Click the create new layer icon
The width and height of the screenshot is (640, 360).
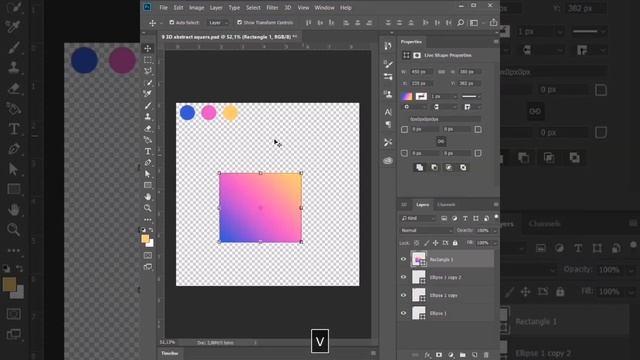click(474, 355)
